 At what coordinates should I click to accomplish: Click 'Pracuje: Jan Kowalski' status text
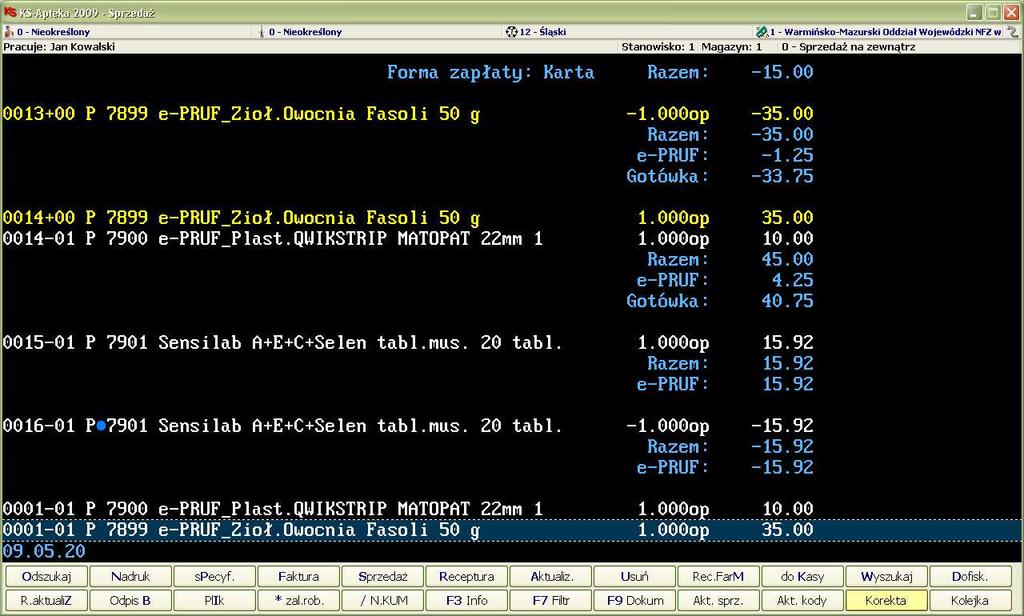tap(59, 46)
